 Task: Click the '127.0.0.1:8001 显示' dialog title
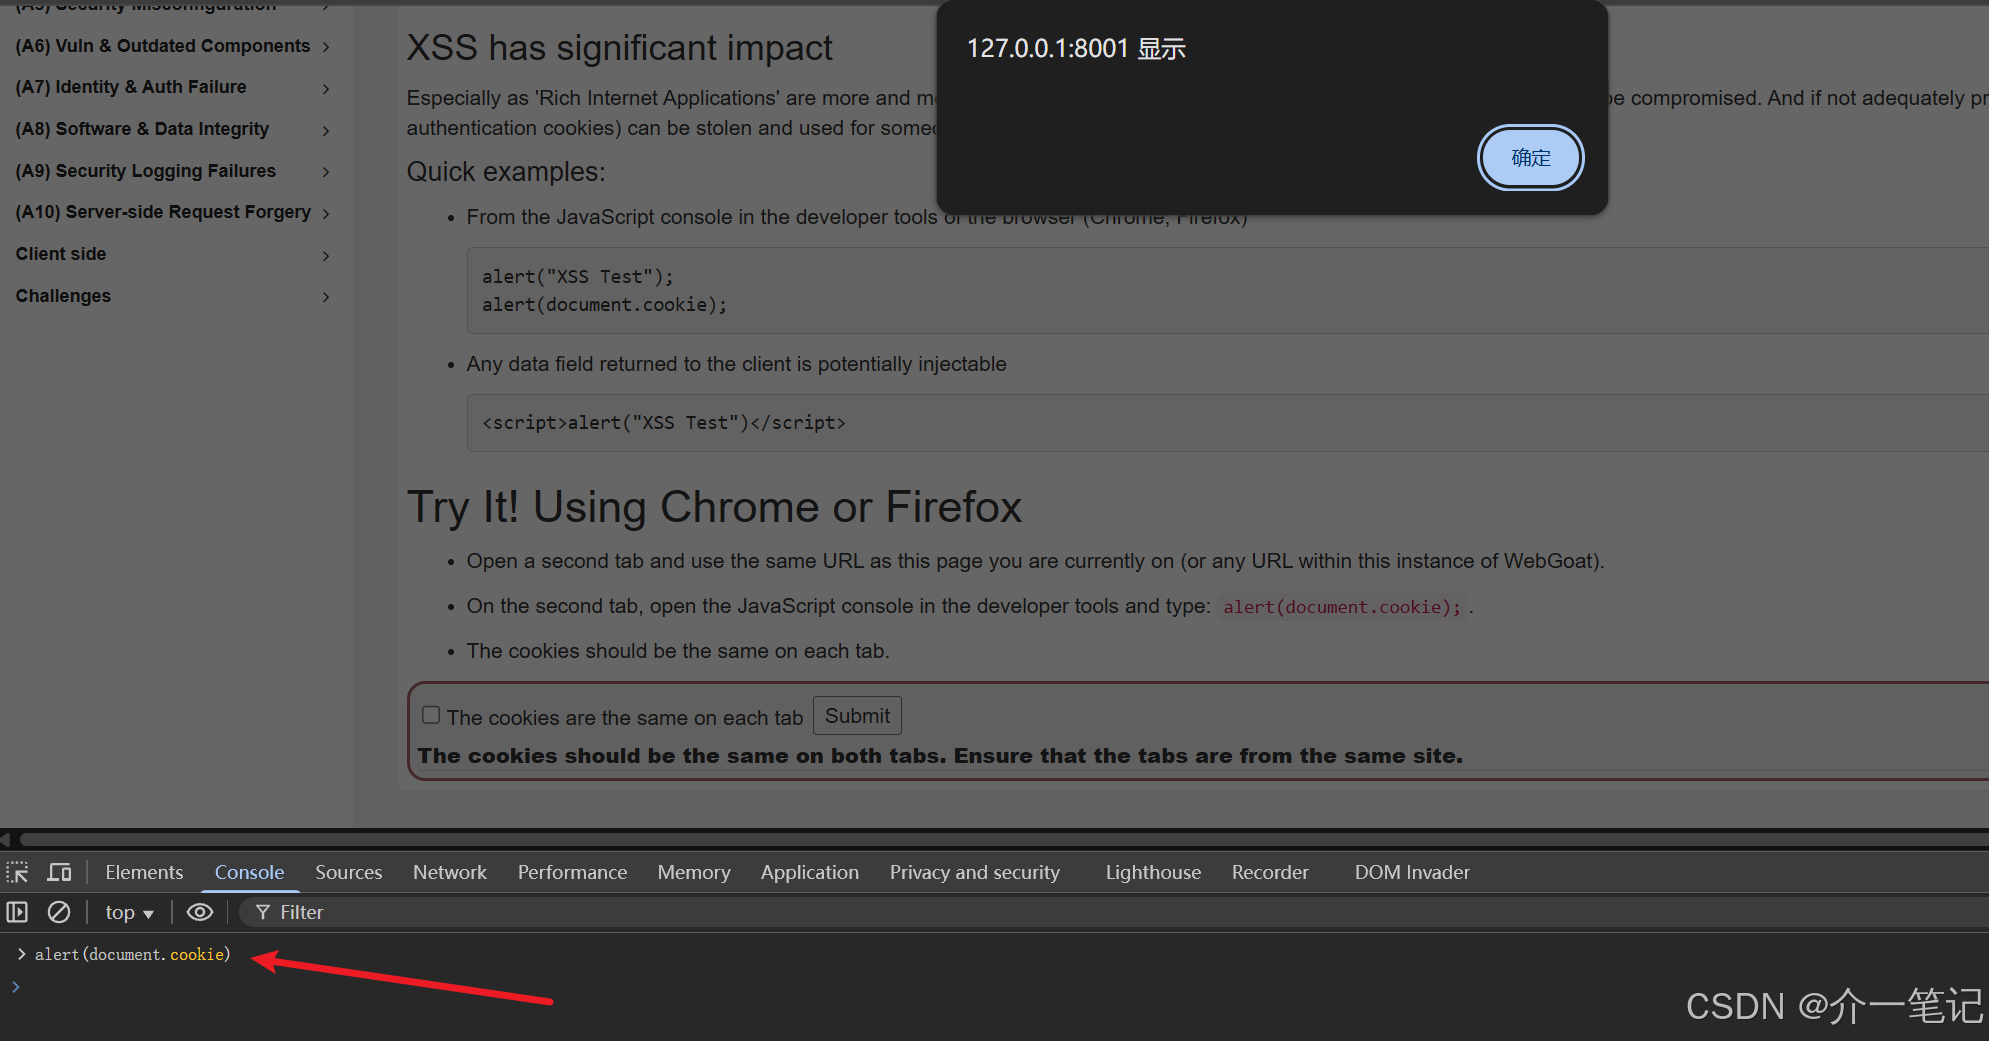1076,49
